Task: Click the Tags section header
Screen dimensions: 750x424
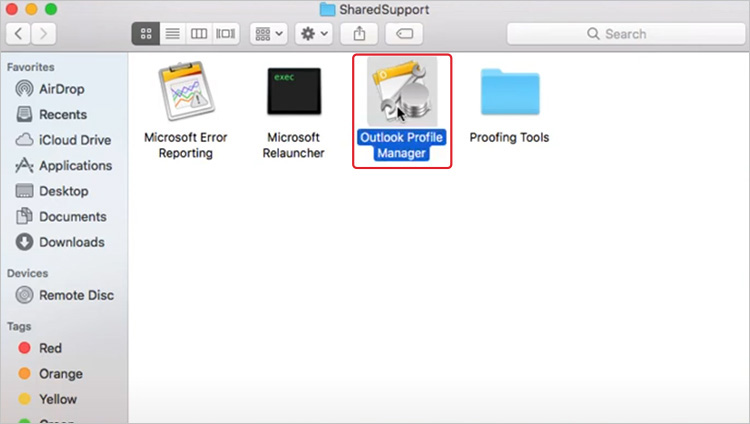Action: [19, 326]
